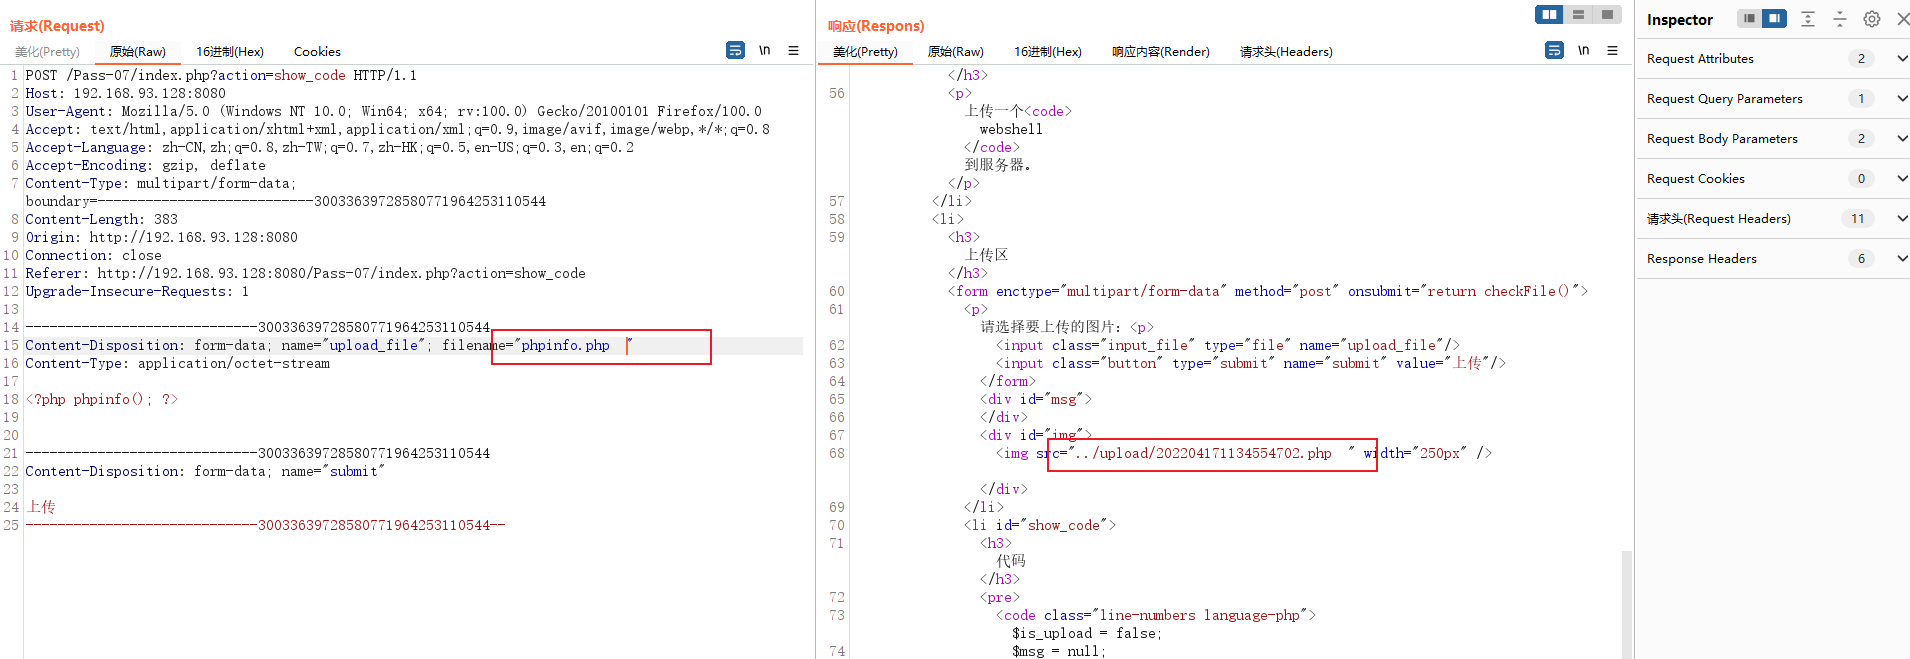The image size is (1910, 659).
Task: Click Connection: close header line
Action: [93, 255]
